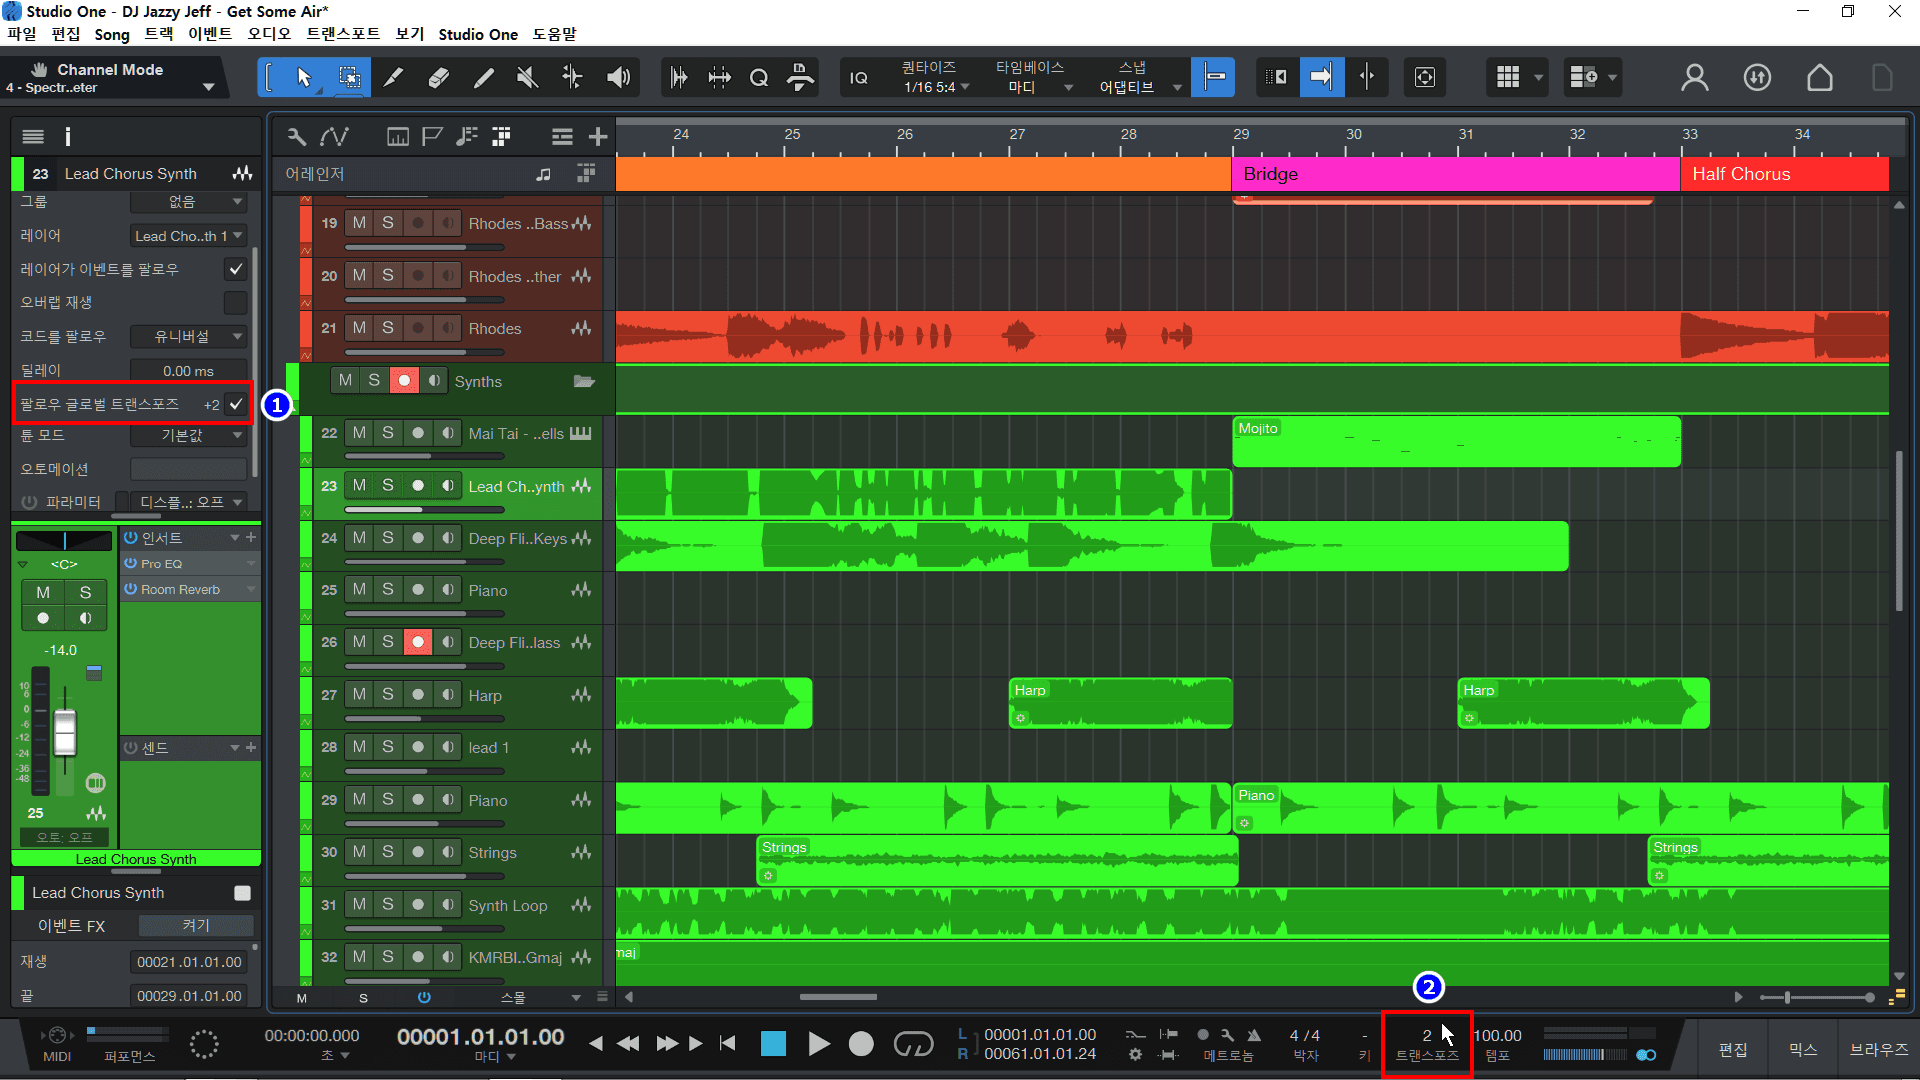Click the Q quantize icon in the toolbar
1920x1080 pixels.
(759, 77)
